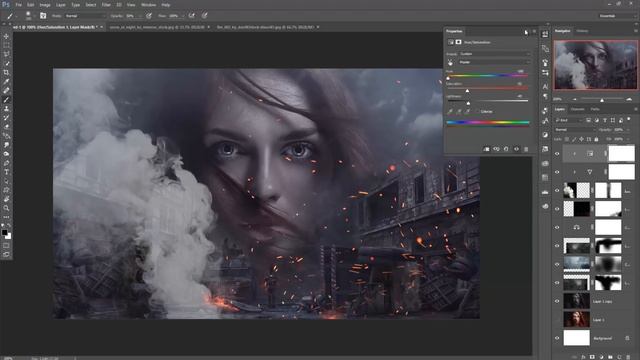Screen dimensions: 640x360
Task: Select the Horizontal Type tool
Action: coord(6,172)
